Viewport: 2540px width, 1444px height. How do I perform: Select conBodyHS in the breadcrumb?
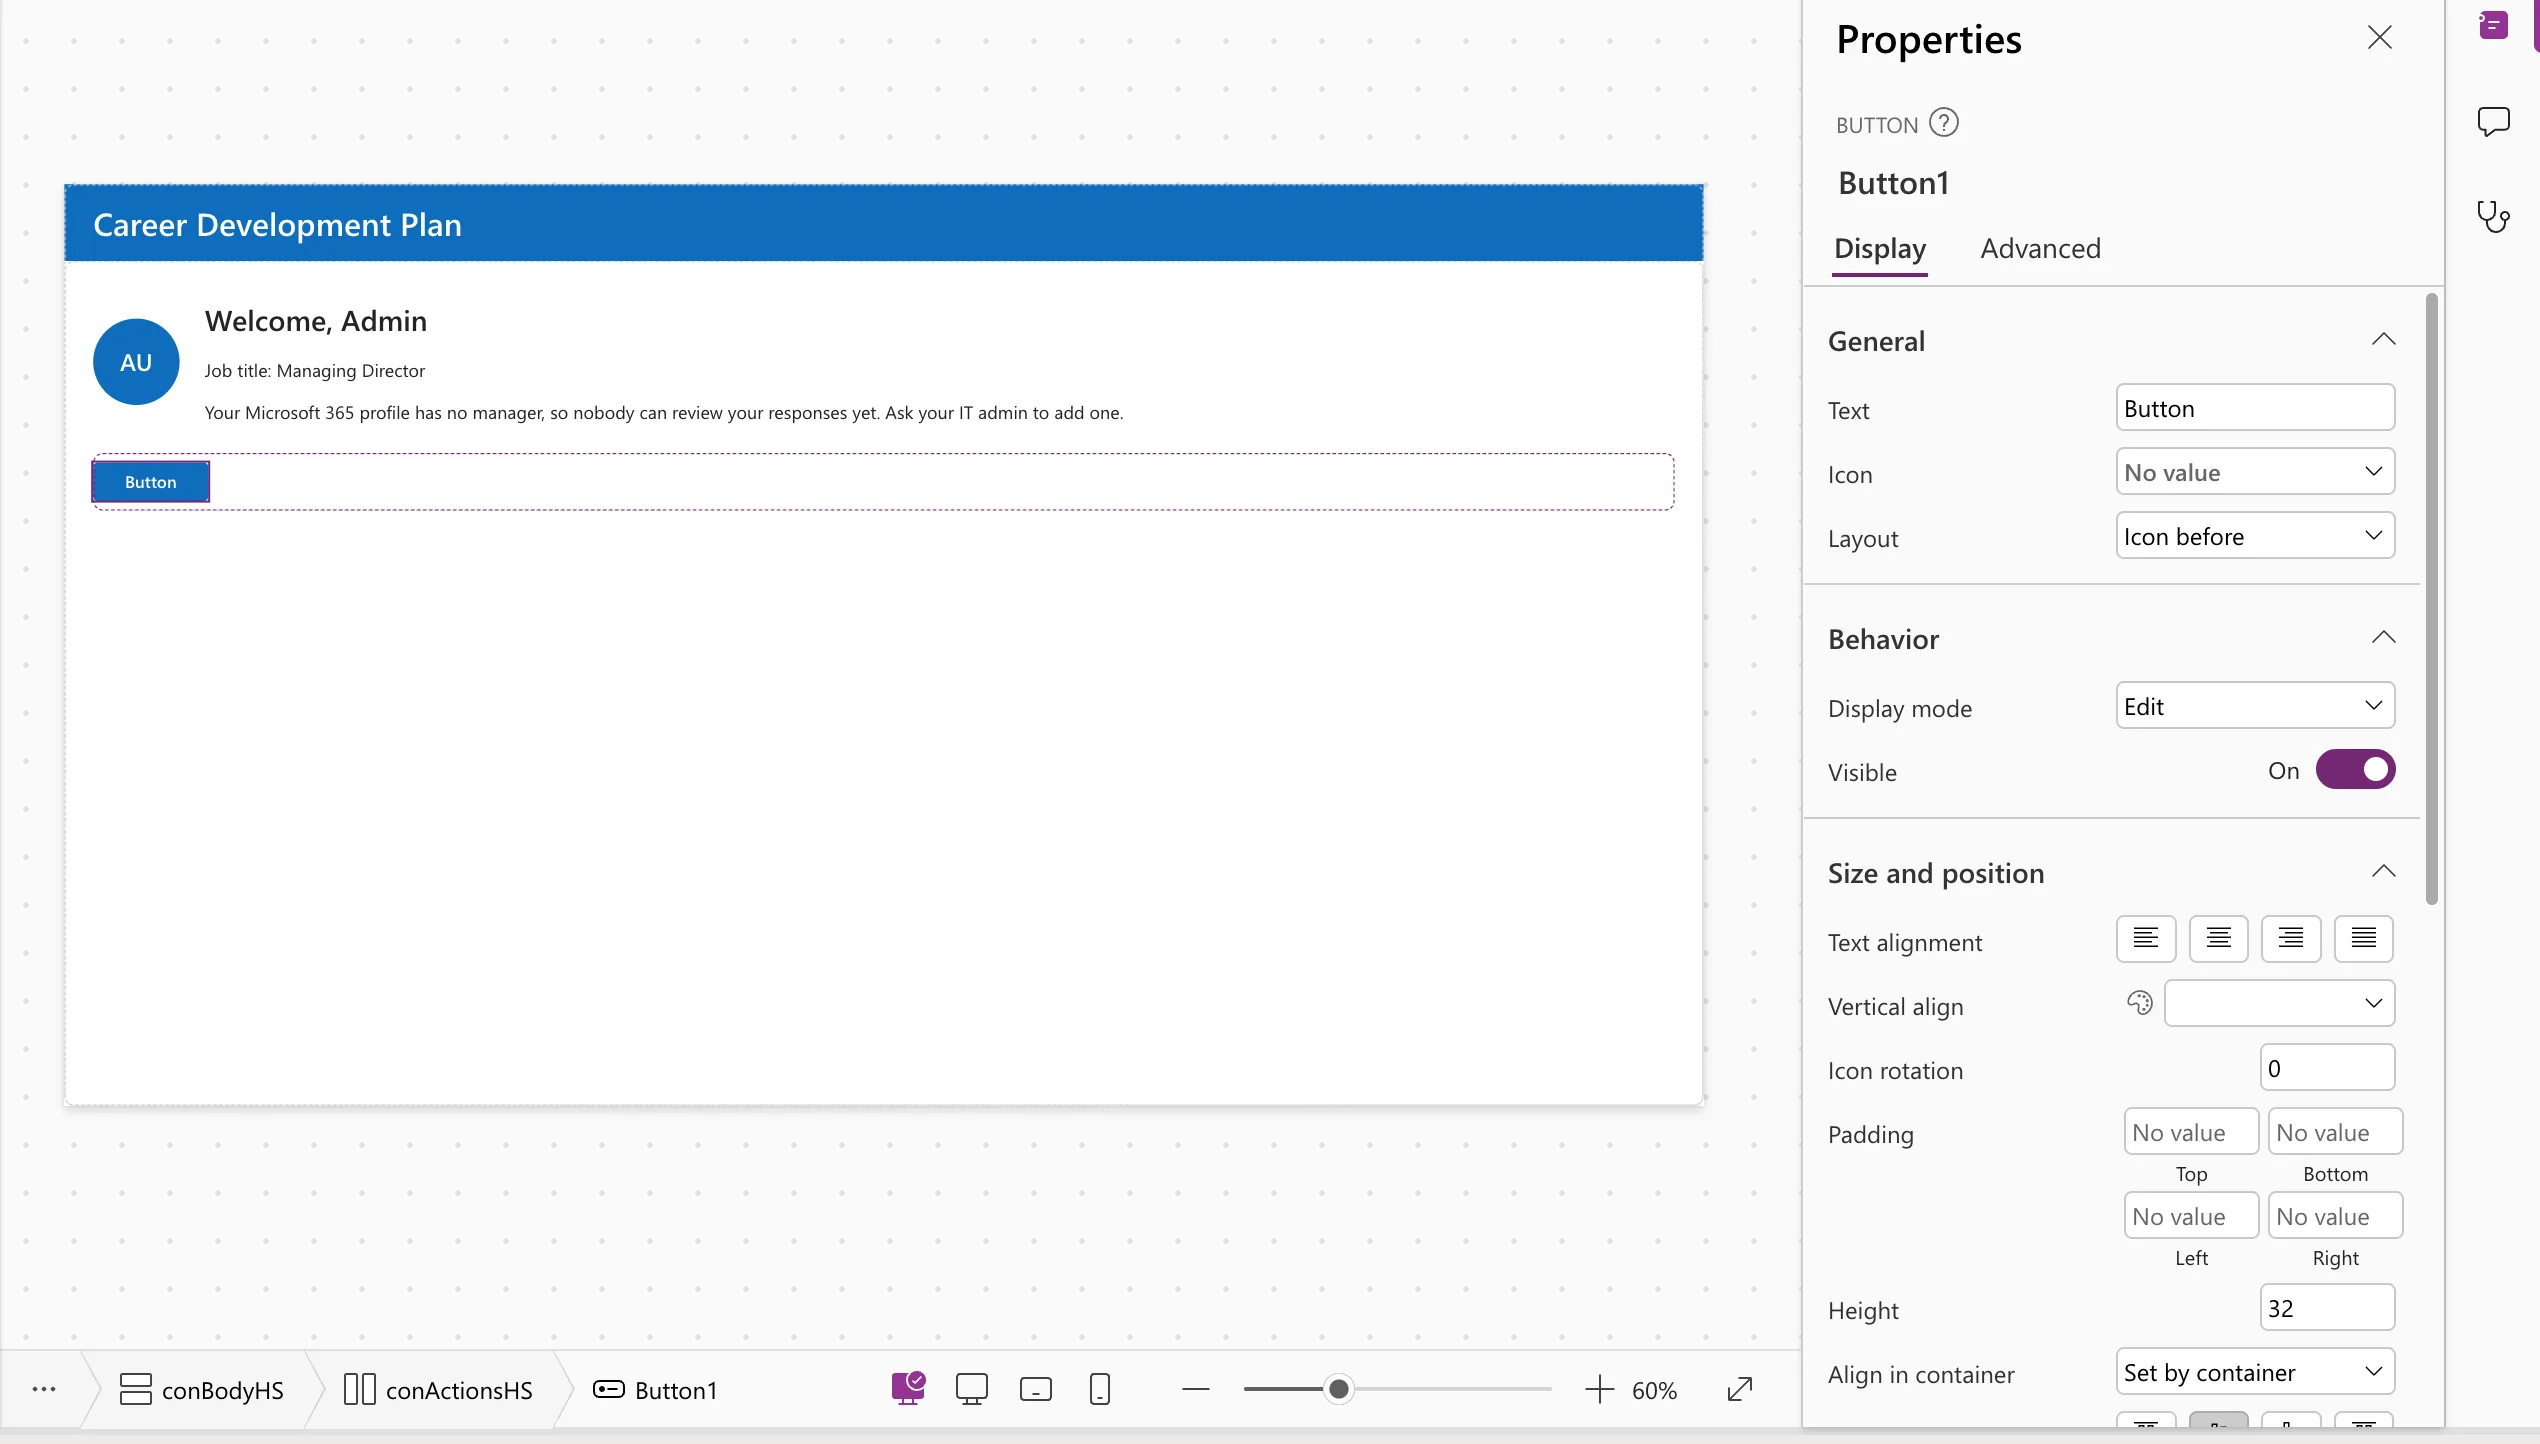[202, 1390]
